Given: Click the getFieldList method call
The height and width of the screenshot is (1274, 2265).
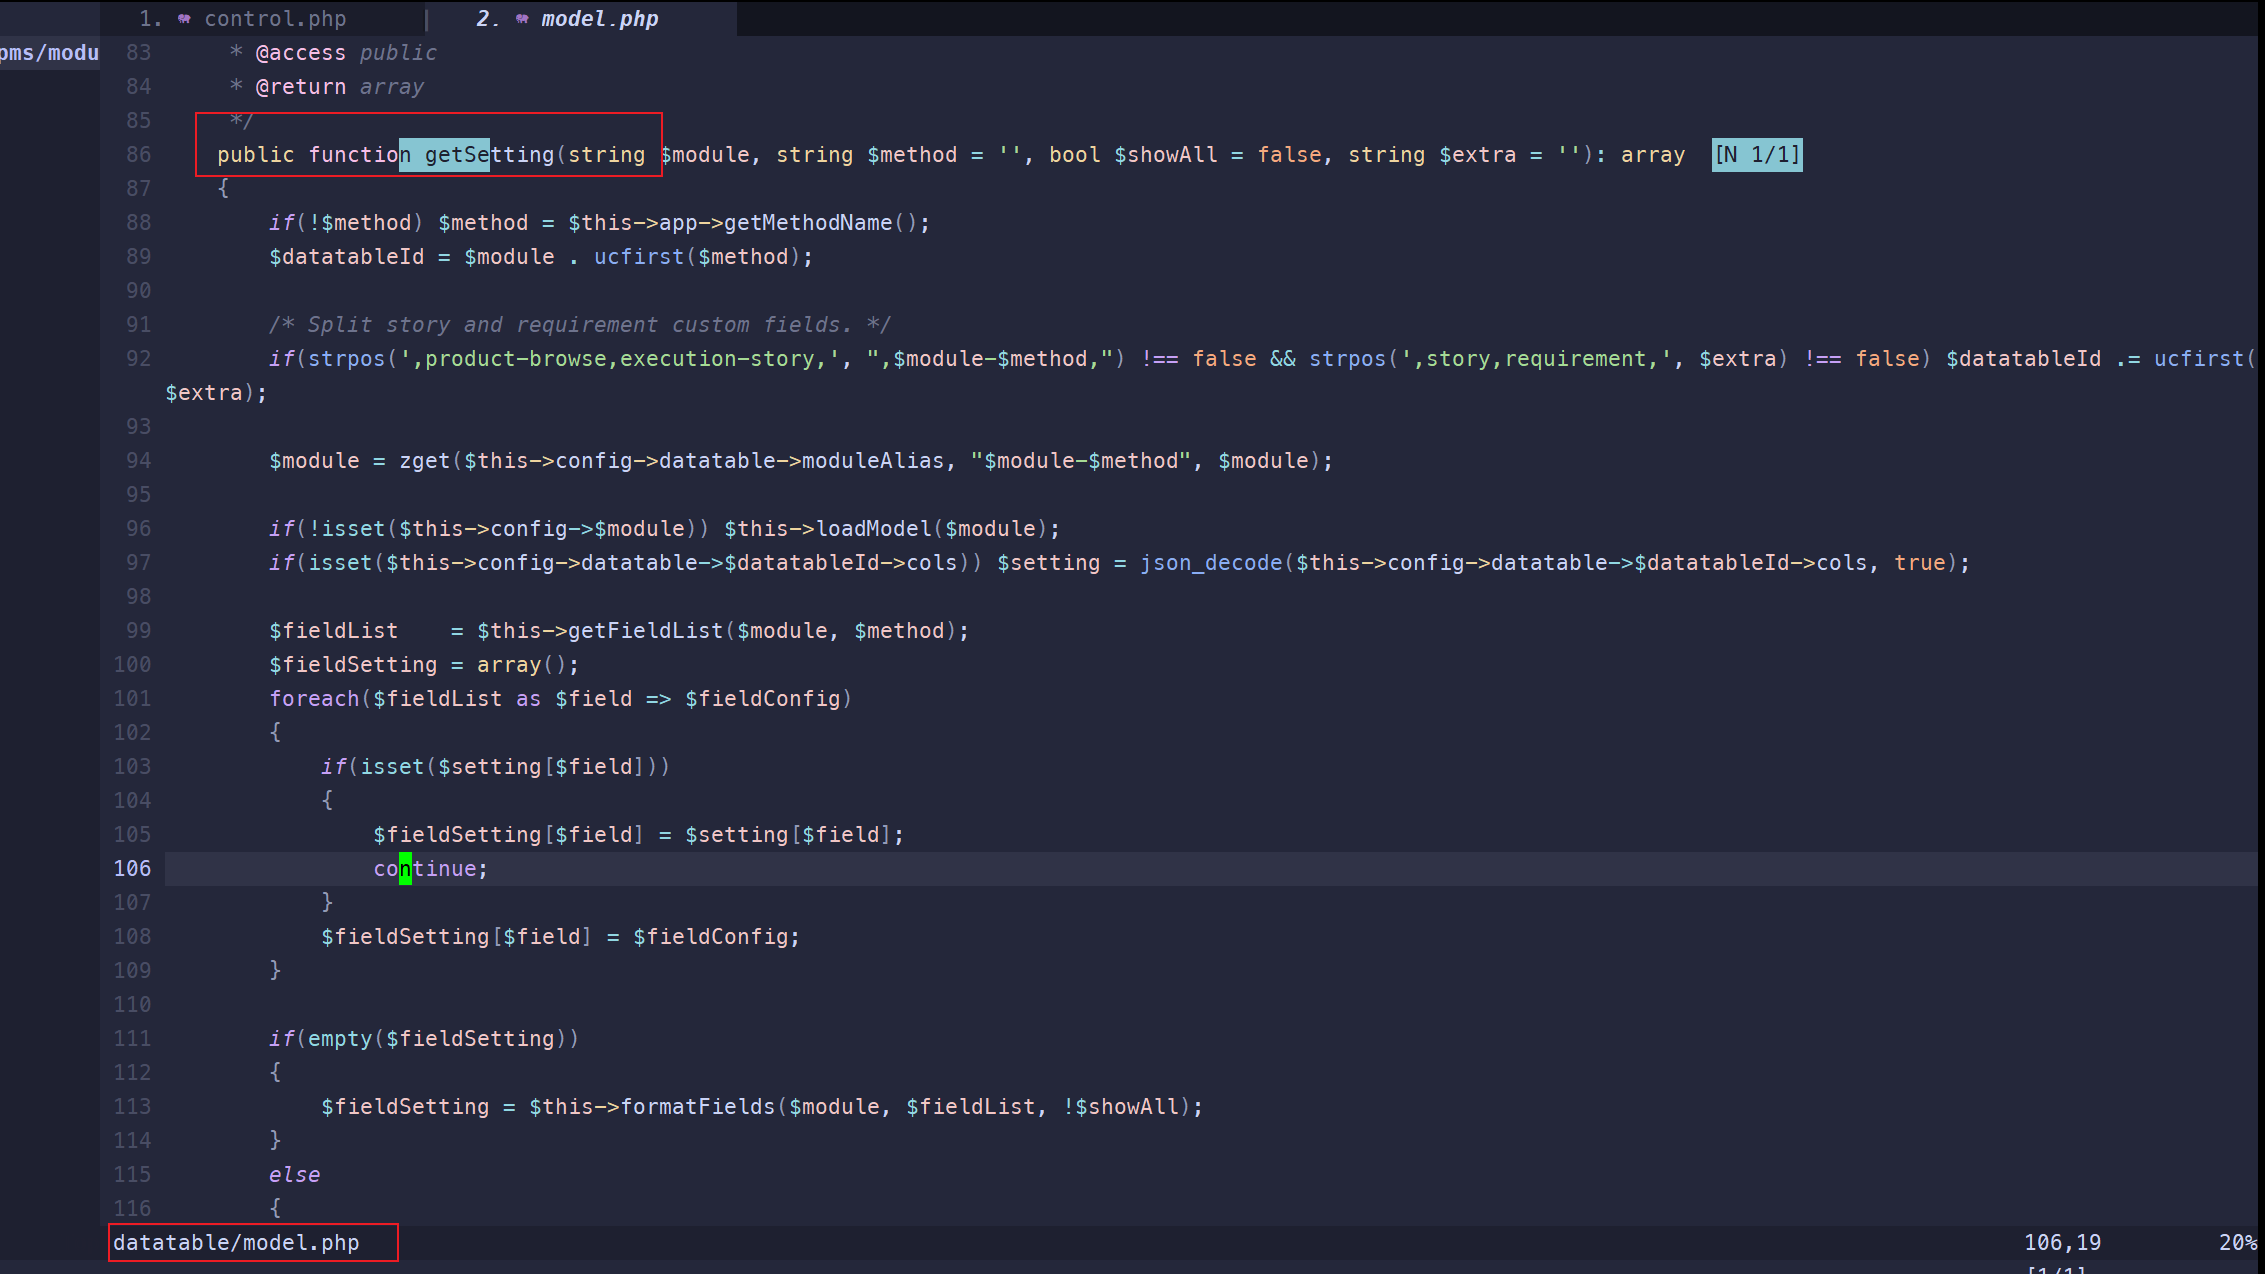Looking at the screenshot, I should tap(645, 631).
